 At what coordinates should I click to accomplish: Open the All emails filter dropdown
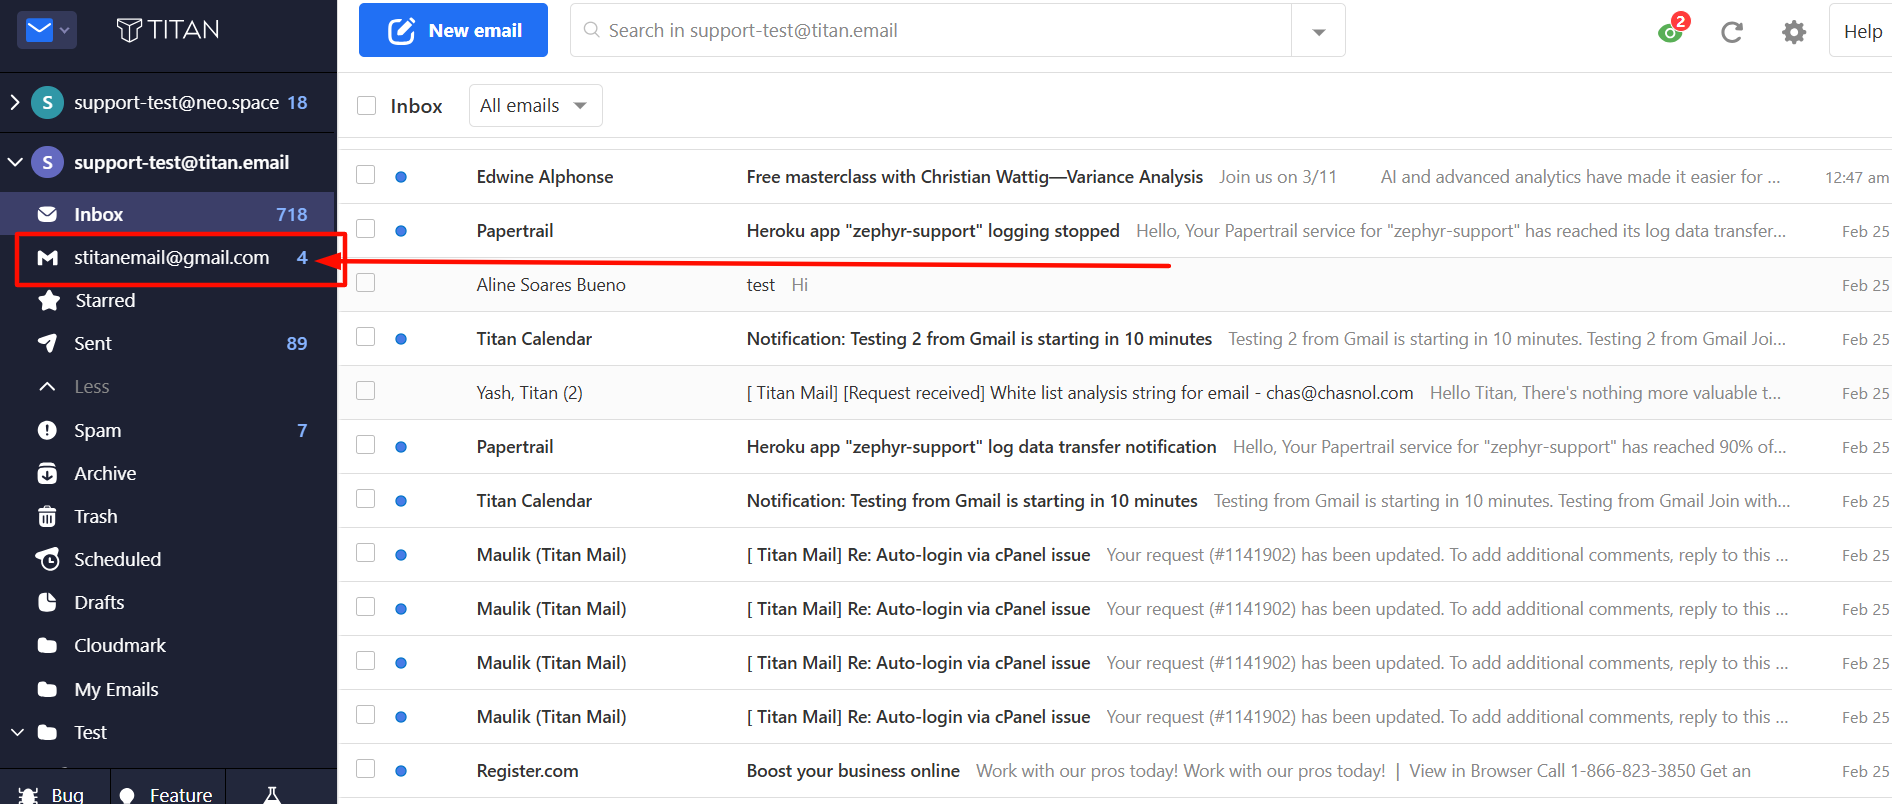click(535, 106)
